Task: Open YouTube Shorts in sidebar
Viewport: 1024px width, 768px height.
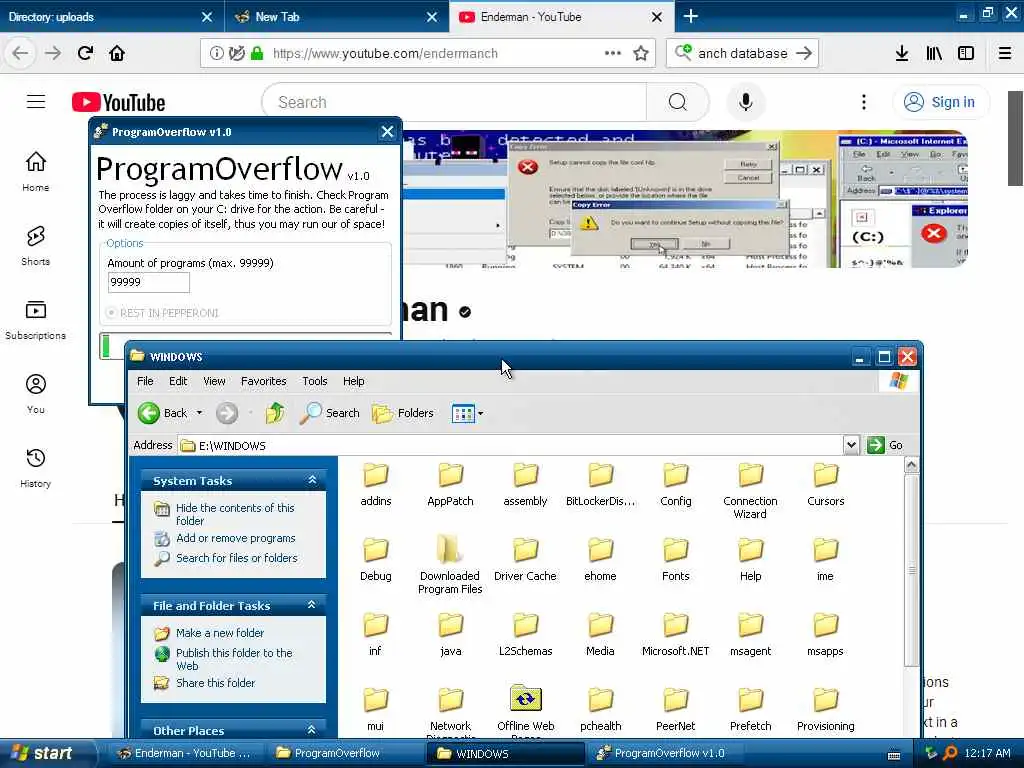Action: (x=35, y=246)
